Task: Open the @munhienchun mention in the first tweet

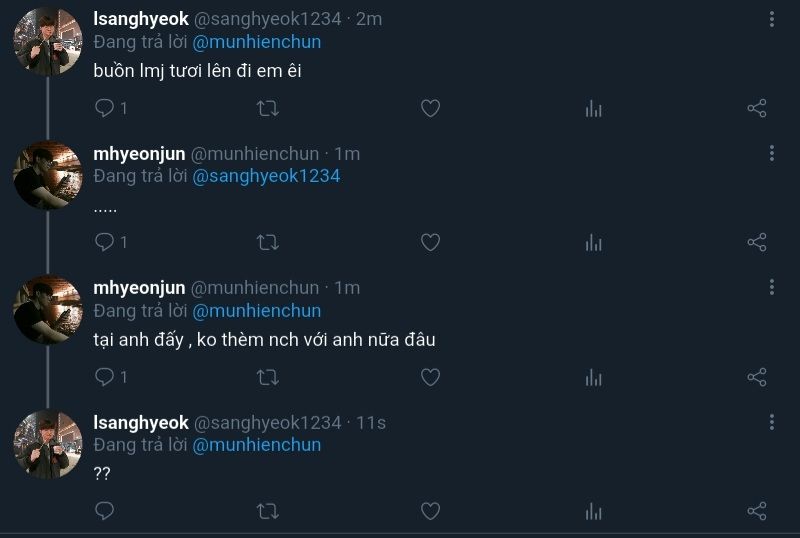Action: click(256, 42)
